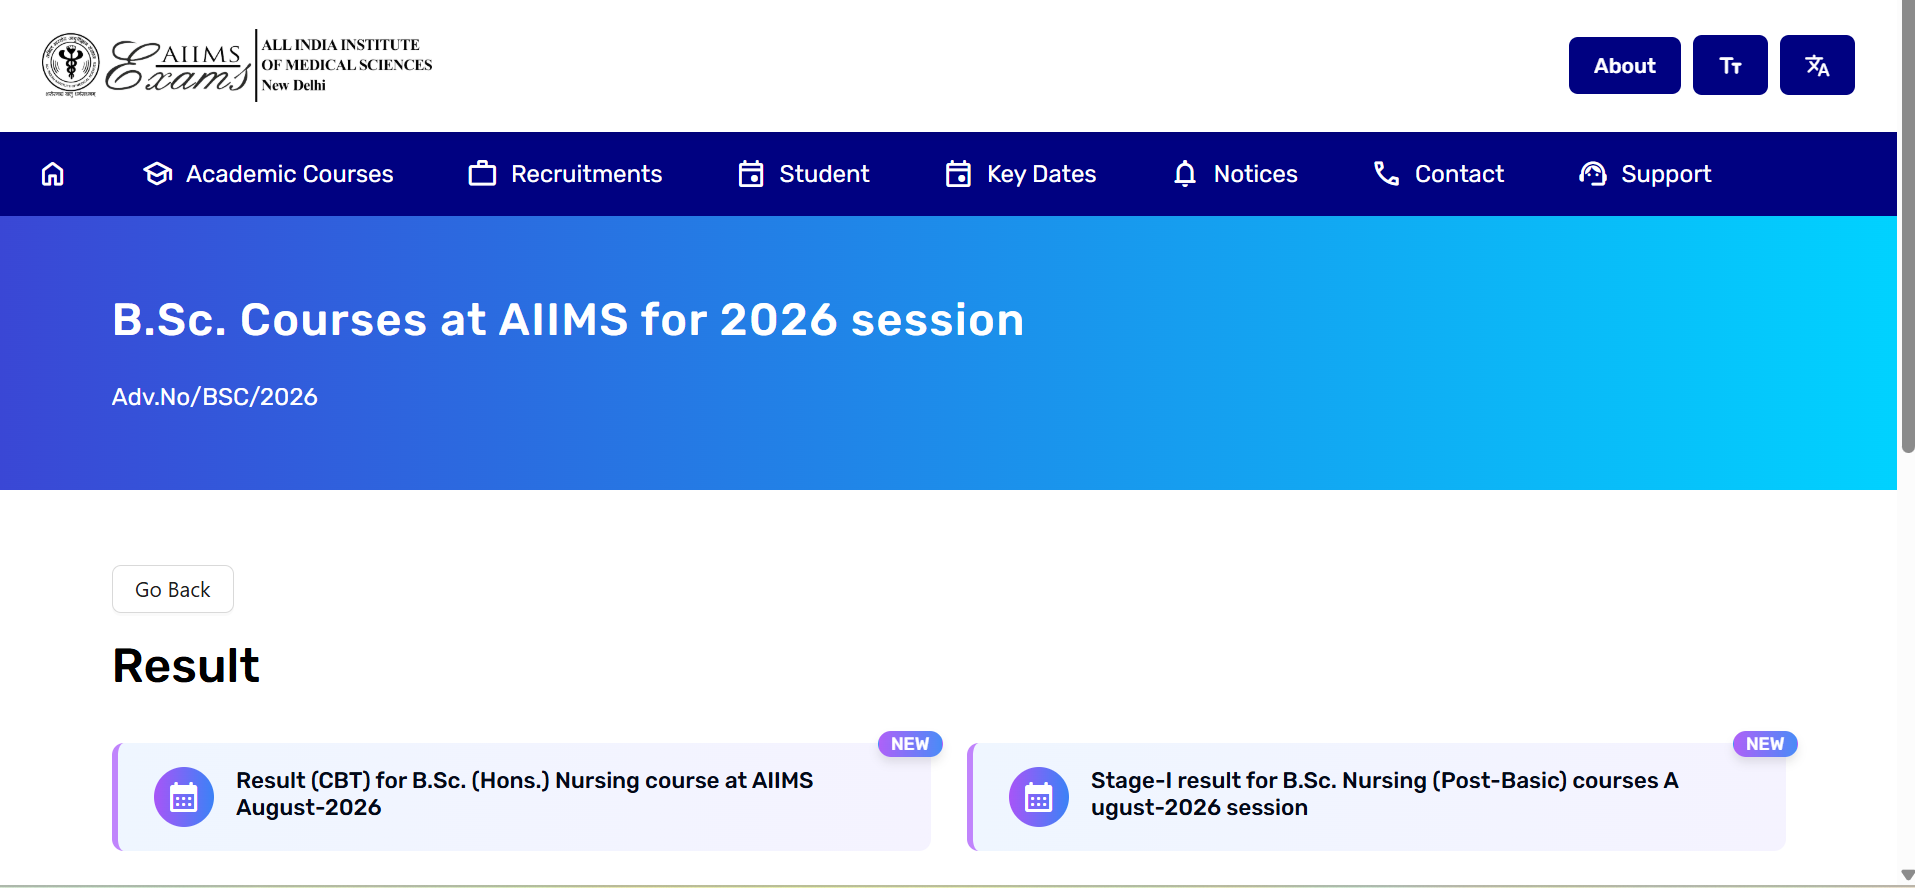1915x888 pixels.
Task: Click the AIIMS emblem logo
Action: [x=70, y=65]
